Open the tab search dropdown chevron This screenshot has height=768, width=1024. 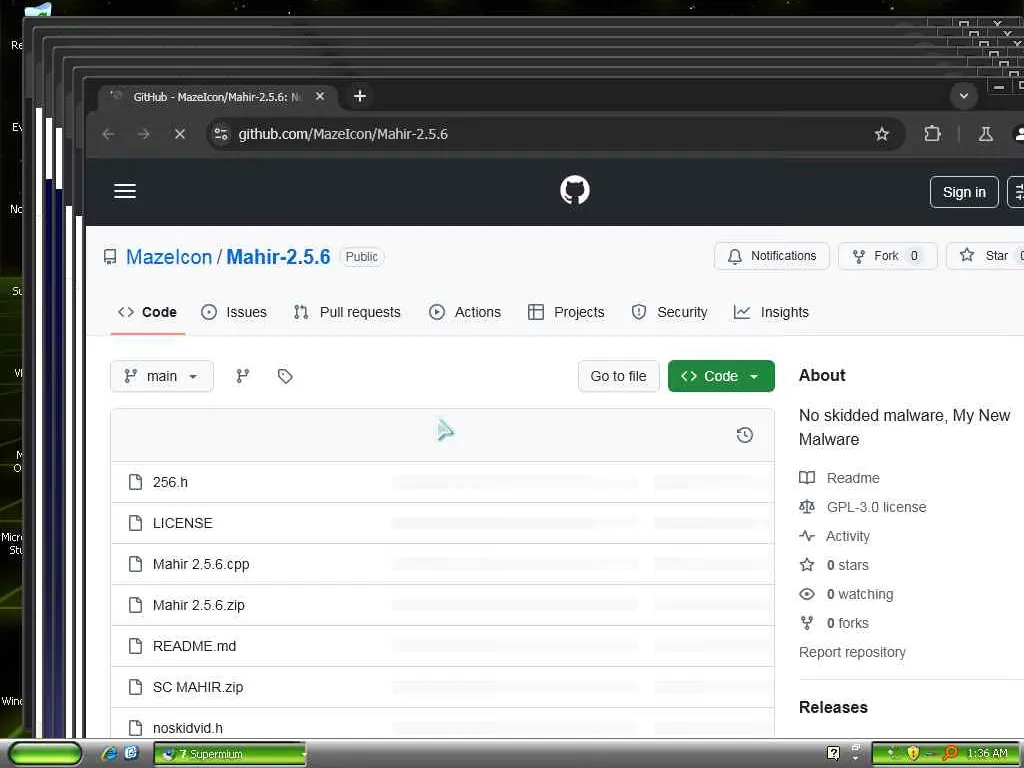coord(963,97)
